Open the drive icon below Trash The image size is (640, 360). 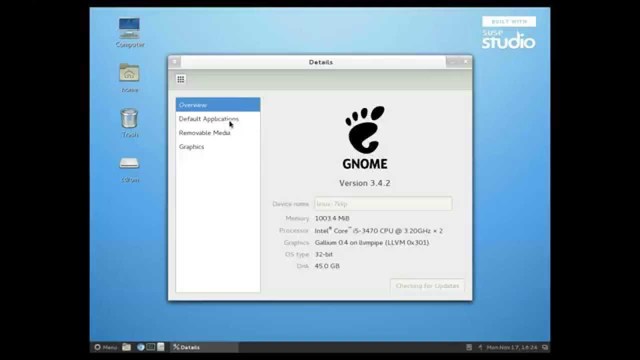(129, 168)
